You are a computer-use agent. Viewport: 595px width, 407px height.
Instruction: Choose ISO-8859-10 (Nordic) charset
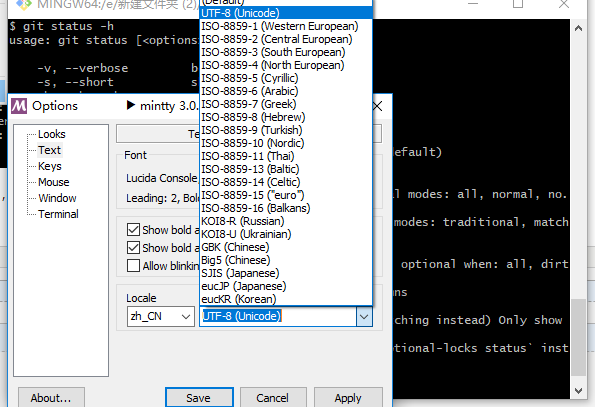pyautogui.click(x=286, y=143)
